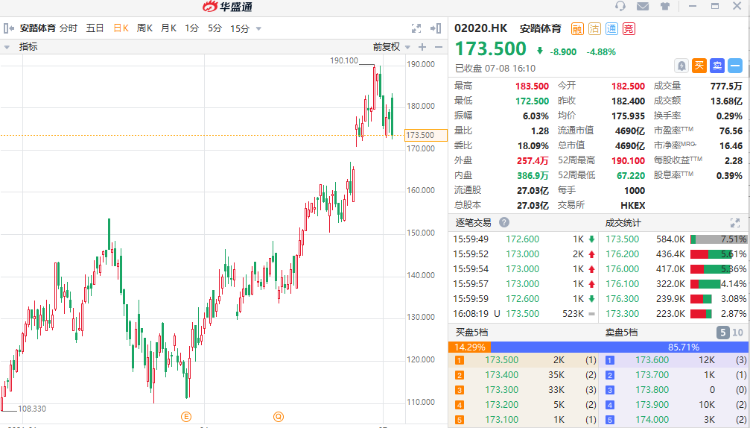This screenshot has width=750, height=428.
Task: Open help icon next to 逐笔交易
Action: click(x=504, y=222)
